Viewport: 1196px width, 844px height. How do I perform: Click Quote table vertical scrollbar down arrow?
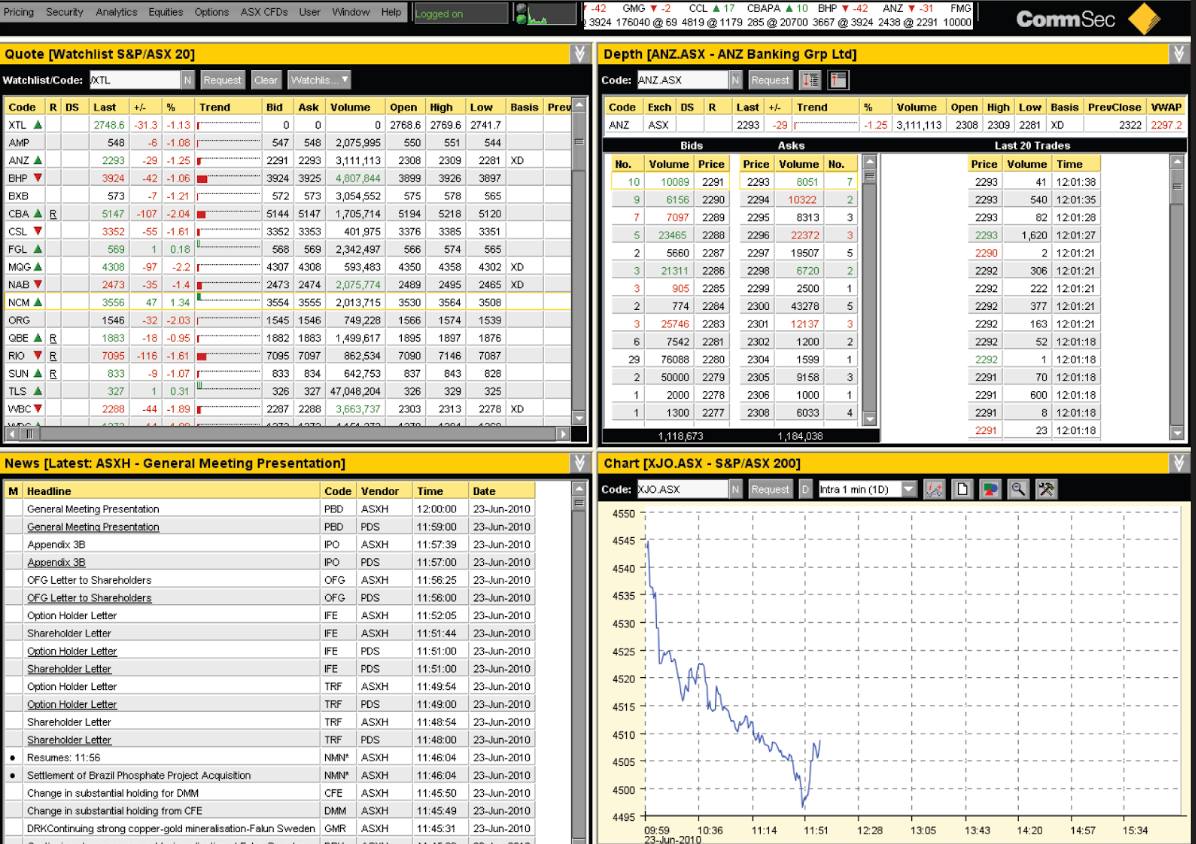[579, 418]
